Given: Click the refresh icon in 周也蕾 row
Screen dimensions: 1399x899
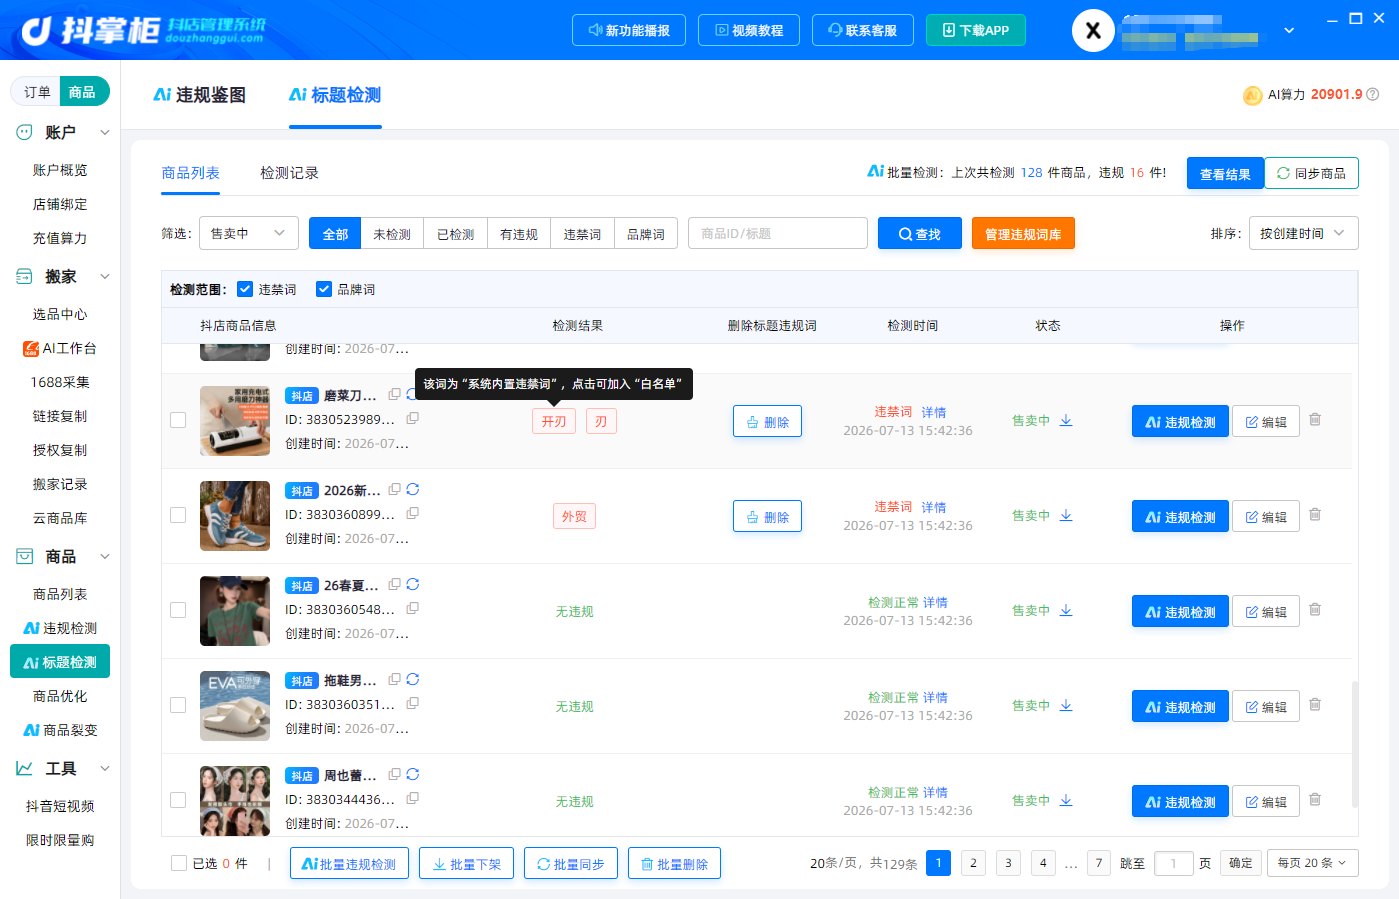Looking at the screenshot, I should pos(413,774).
